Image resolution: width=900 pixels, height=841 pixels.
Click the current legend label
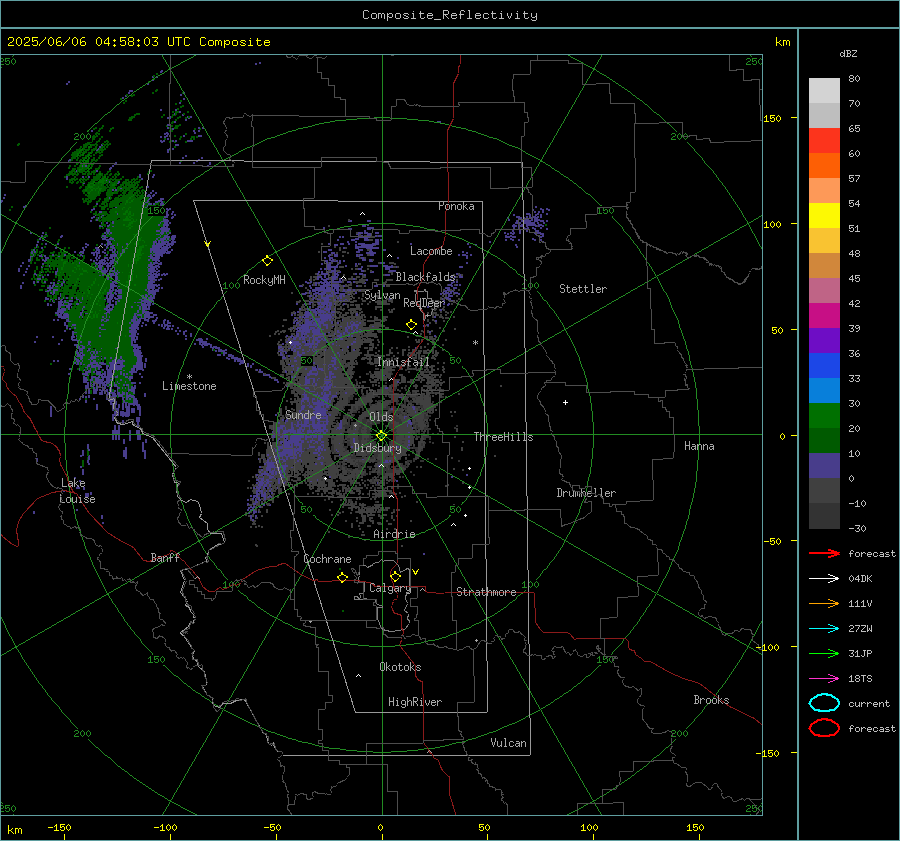tap(869, 703)
